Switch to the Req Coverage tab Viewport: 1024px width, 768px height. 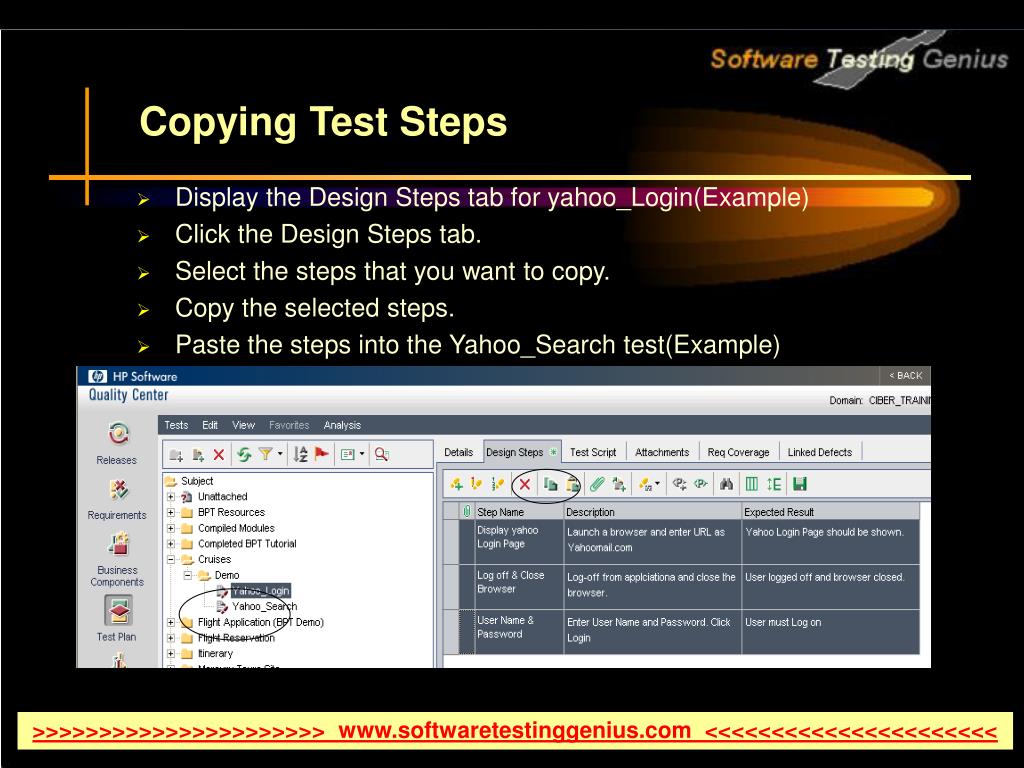click(x=739, y=452)
